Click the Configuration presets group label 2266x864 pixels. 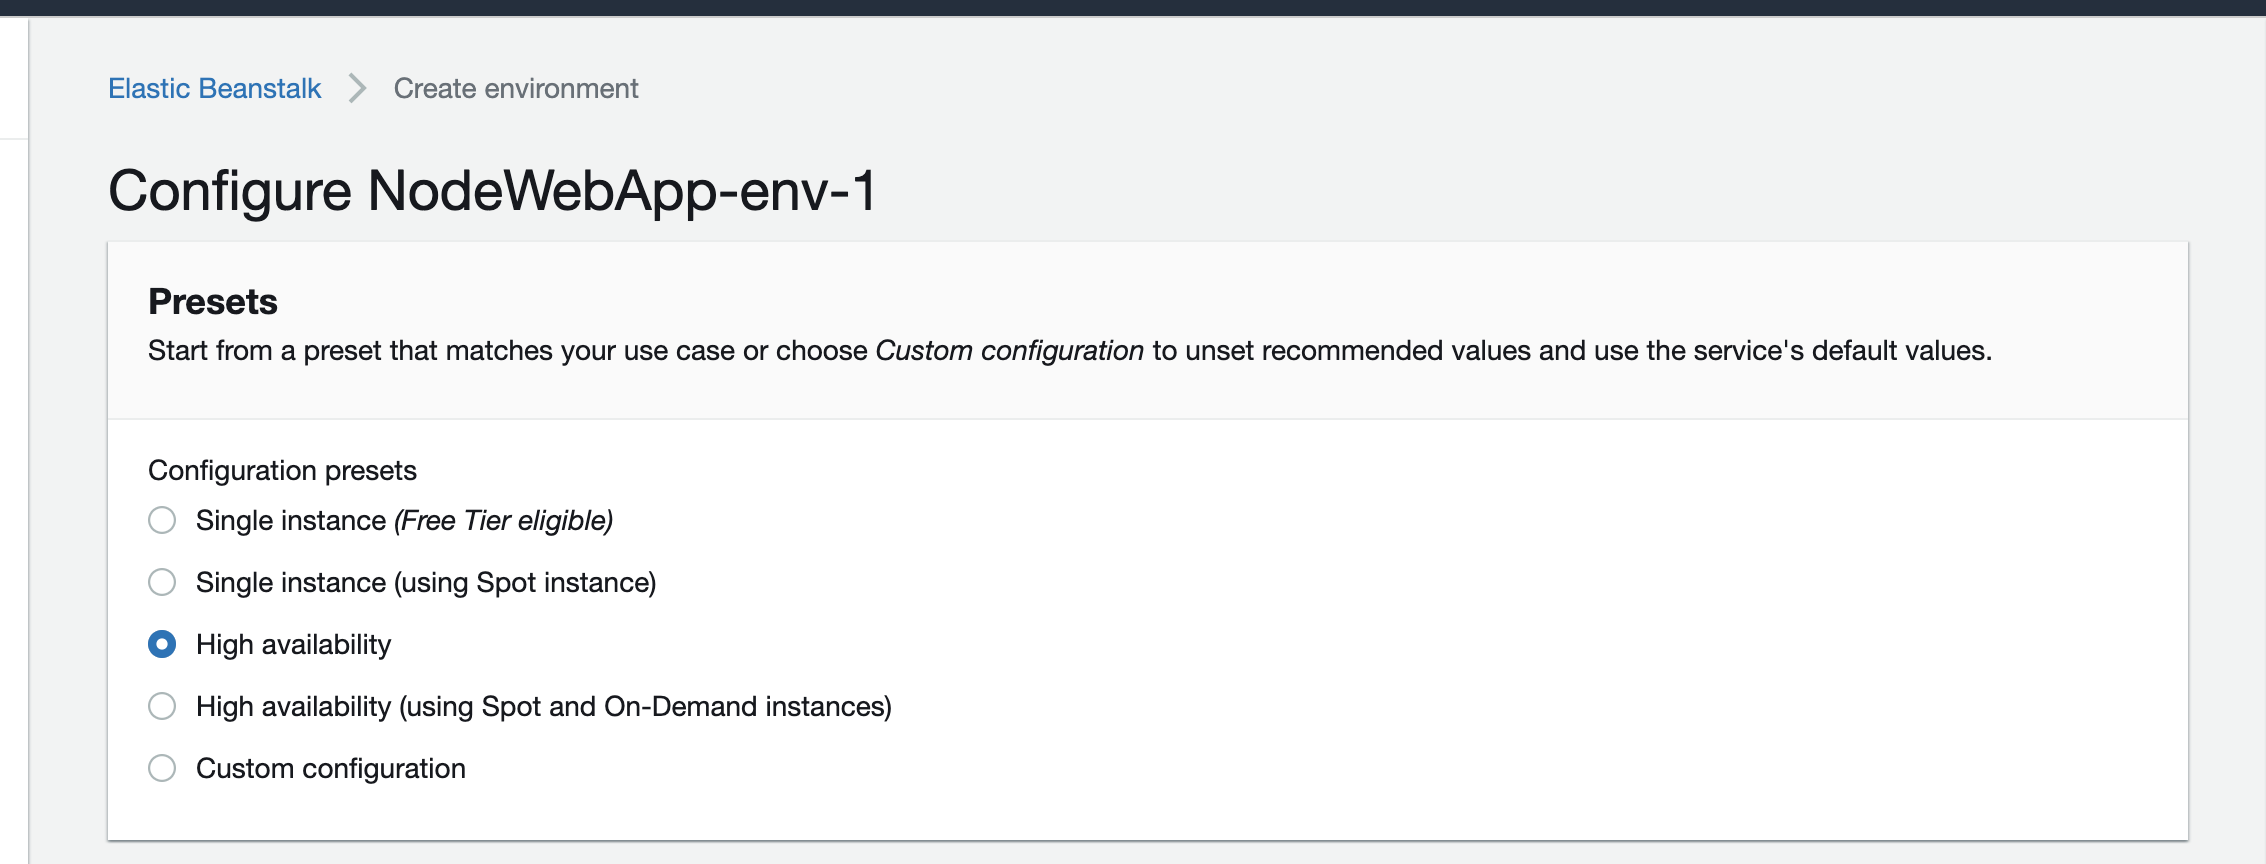(282, 471)
